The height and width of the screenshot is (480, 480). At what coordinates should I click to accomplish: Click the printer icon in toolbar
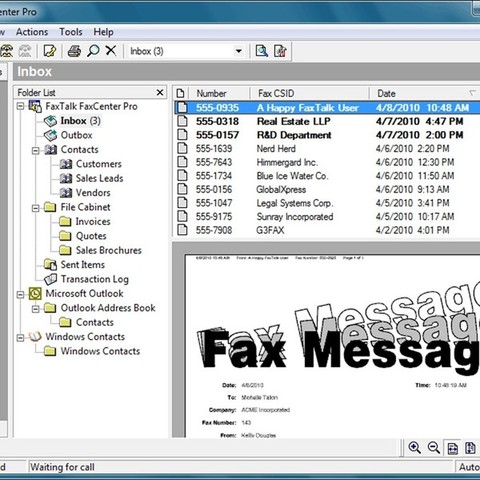coord(74,51)
